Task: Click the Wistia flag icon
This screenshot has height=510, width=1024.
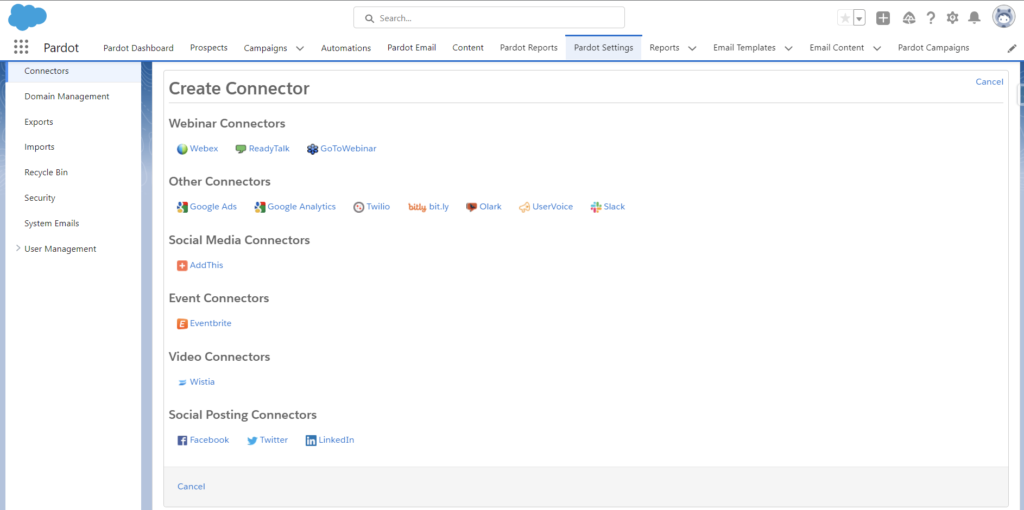Action: 182,382
